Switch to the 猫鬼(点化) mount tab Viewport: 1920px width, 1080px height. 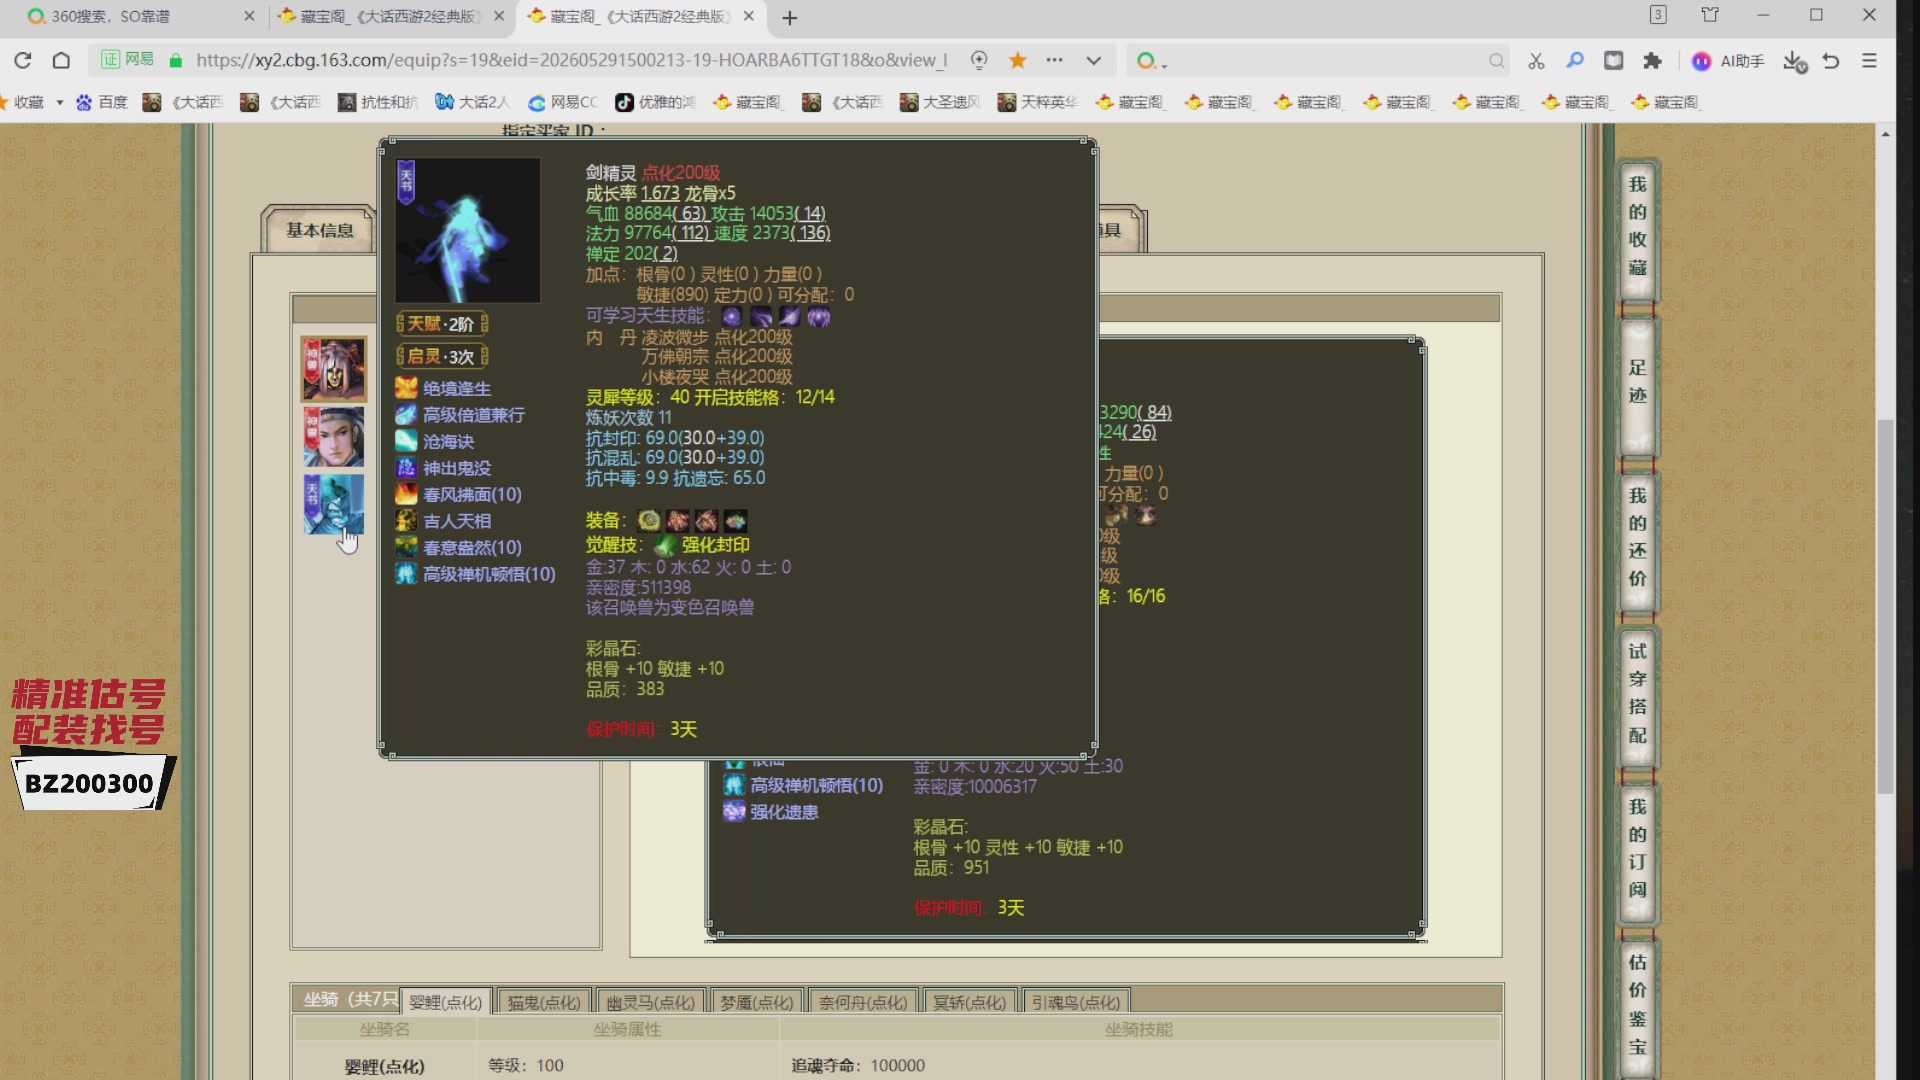(x=544, y=1002)
